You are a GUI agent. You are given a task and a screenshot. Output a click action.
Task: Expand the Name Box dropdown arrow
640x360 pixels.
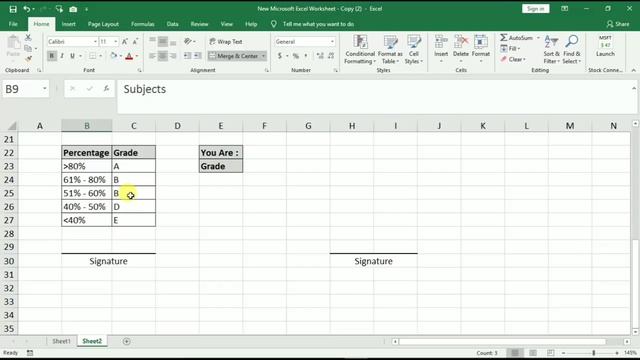(x=44, y=89)
